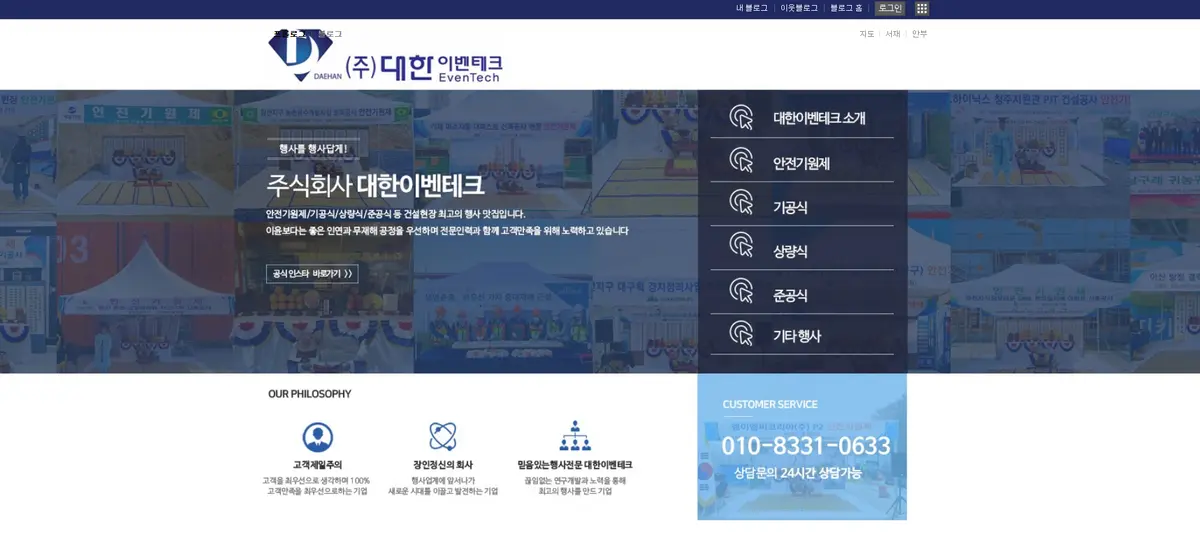Click cursor icon beside 준공식
This screenshot has height=538, width=1200.
point(741,291)
